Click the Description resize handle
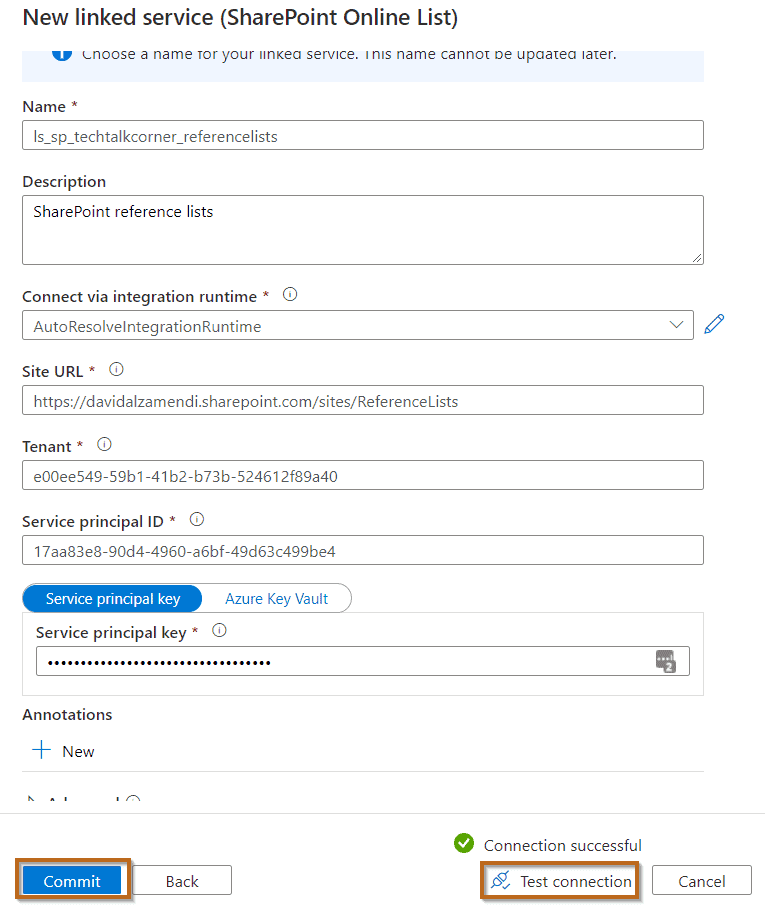The image size is (765, 905). coord(697,259)
